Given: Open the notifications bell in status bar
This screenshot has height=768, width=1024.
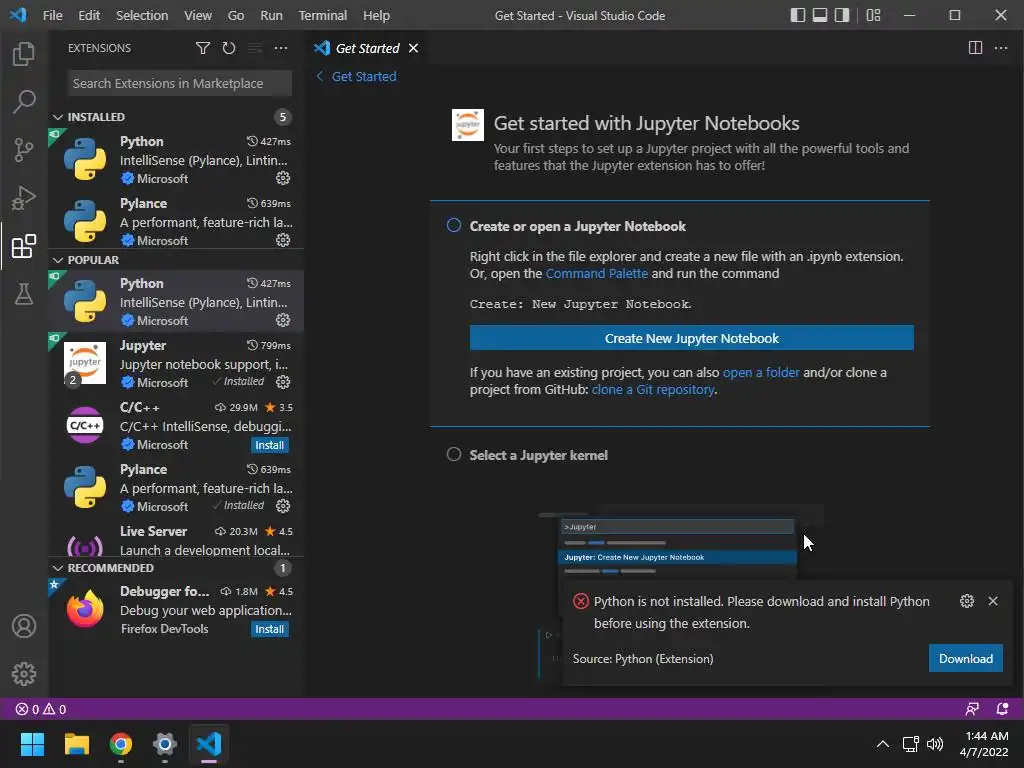Looking at the screenshot, I should pyautogui.click(x=1002, y=709).
